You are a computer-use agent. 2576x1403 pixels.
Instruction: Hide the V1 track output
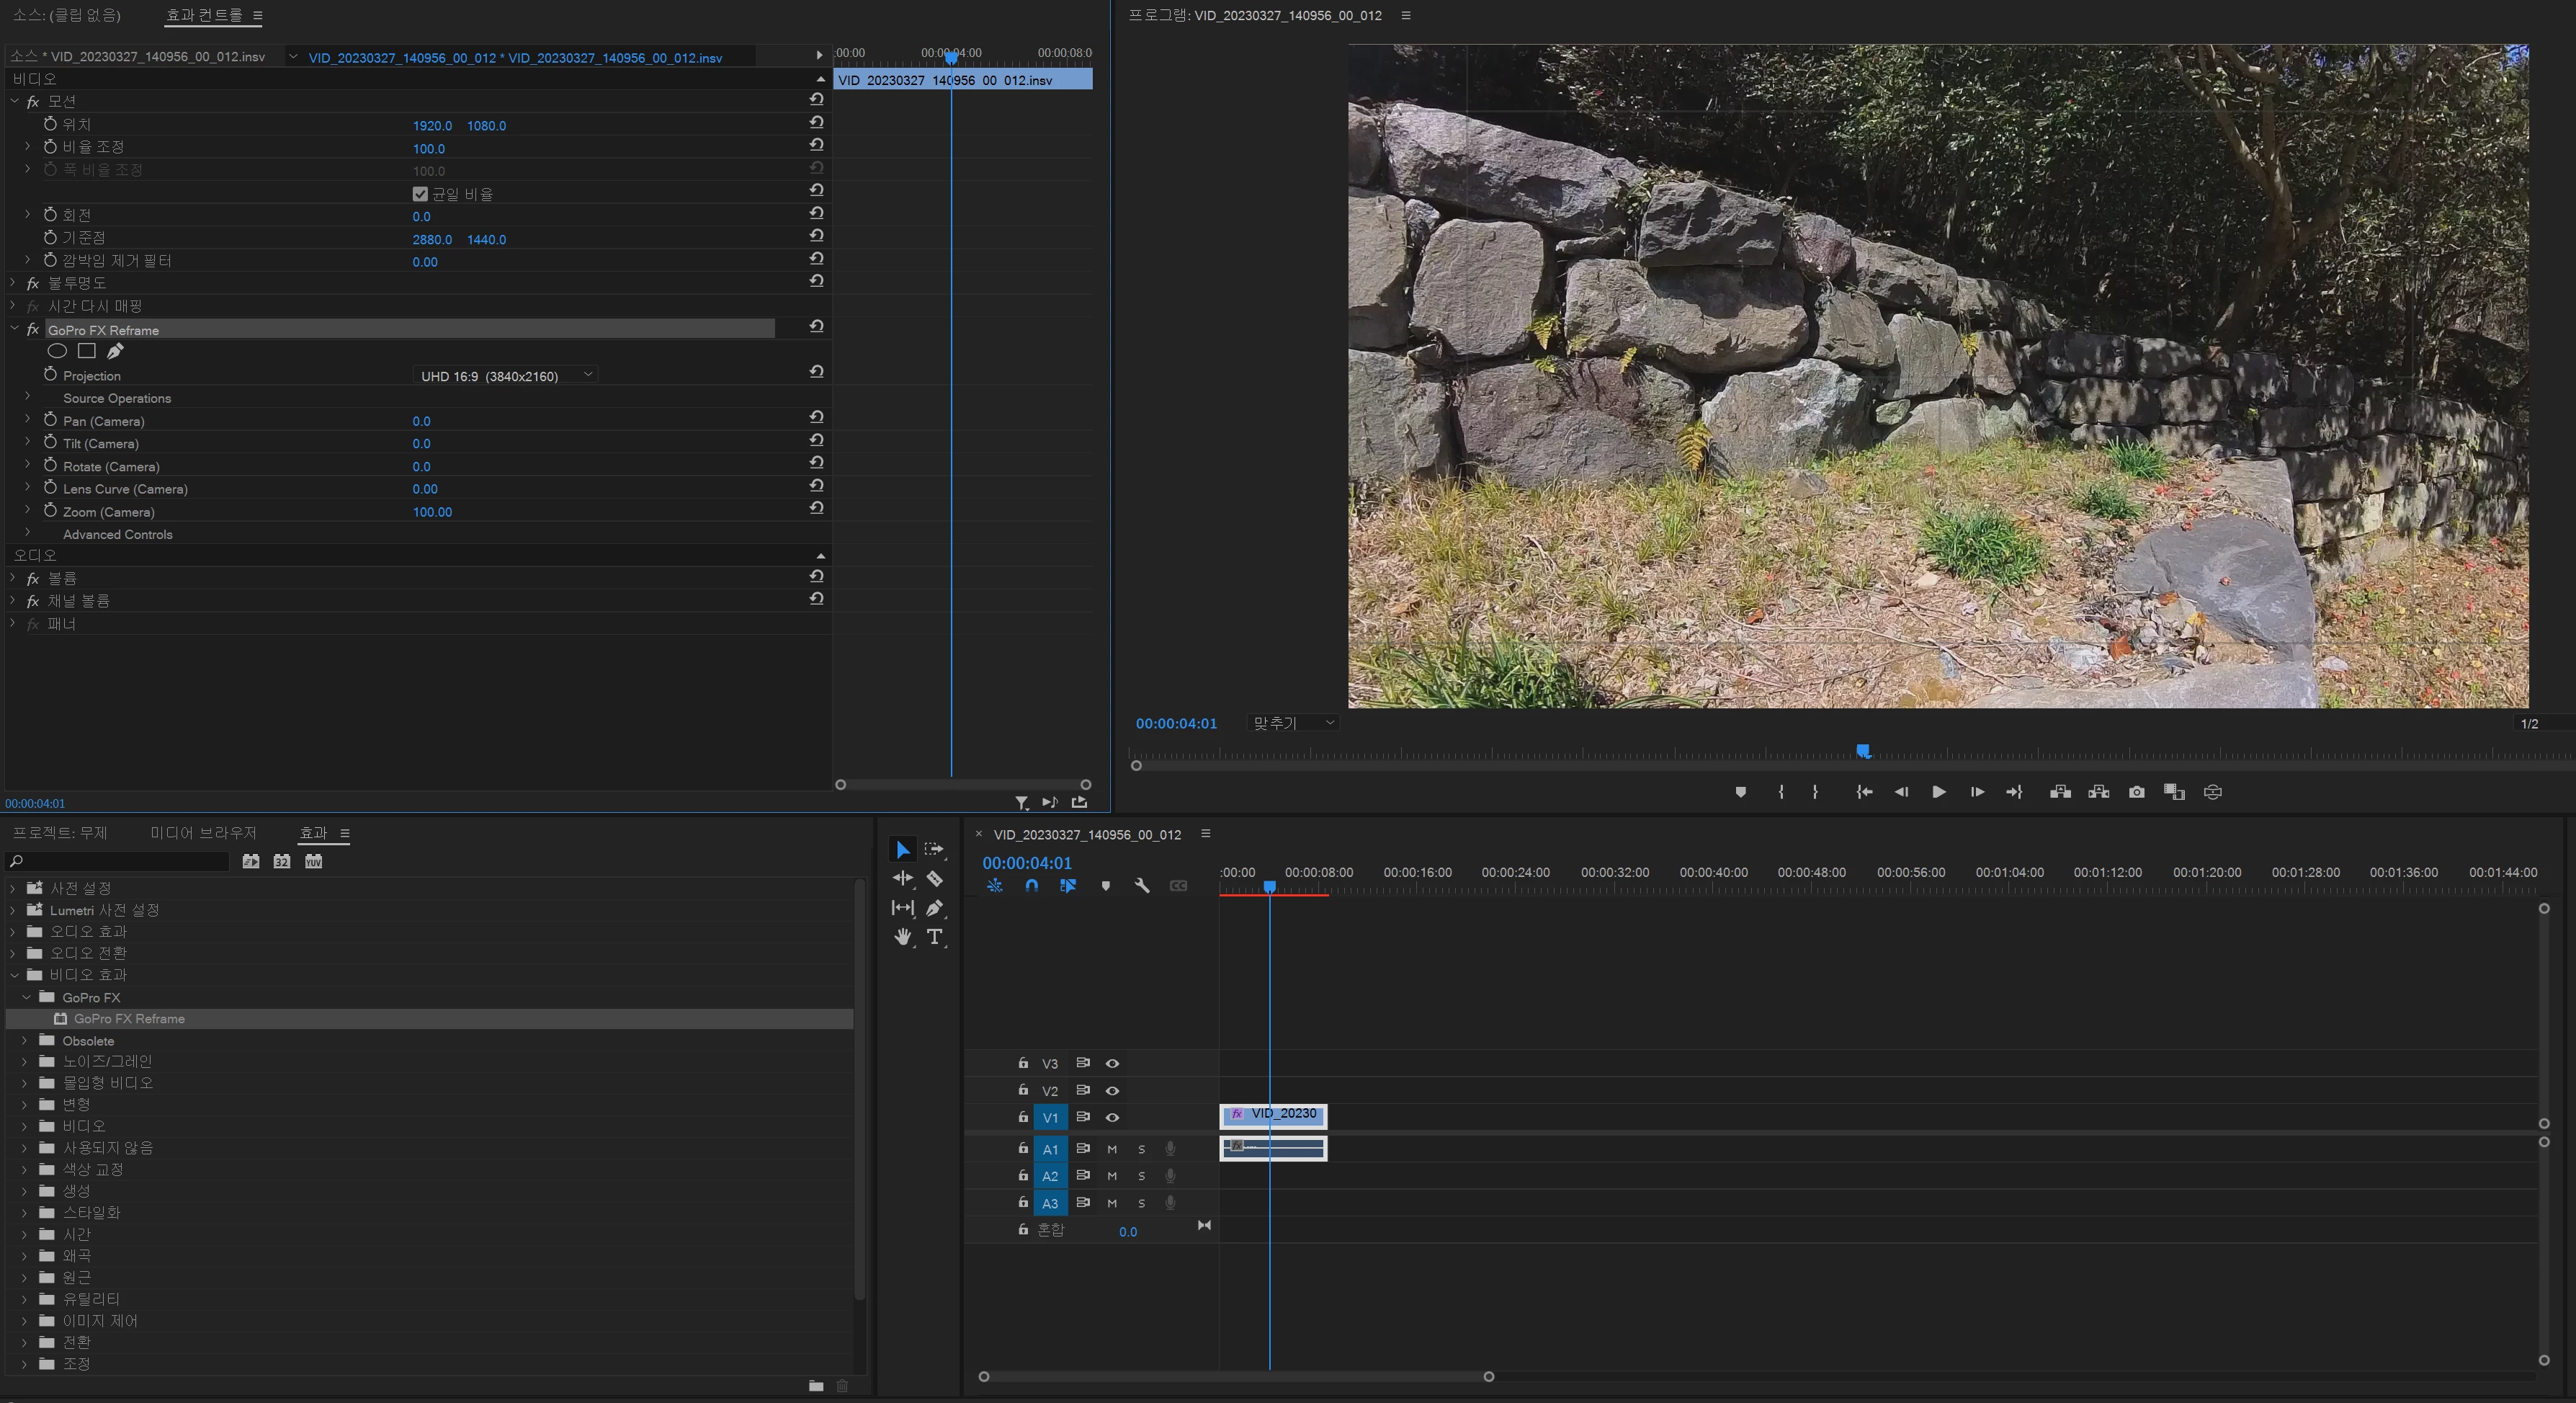(x=1112, y=1117)
